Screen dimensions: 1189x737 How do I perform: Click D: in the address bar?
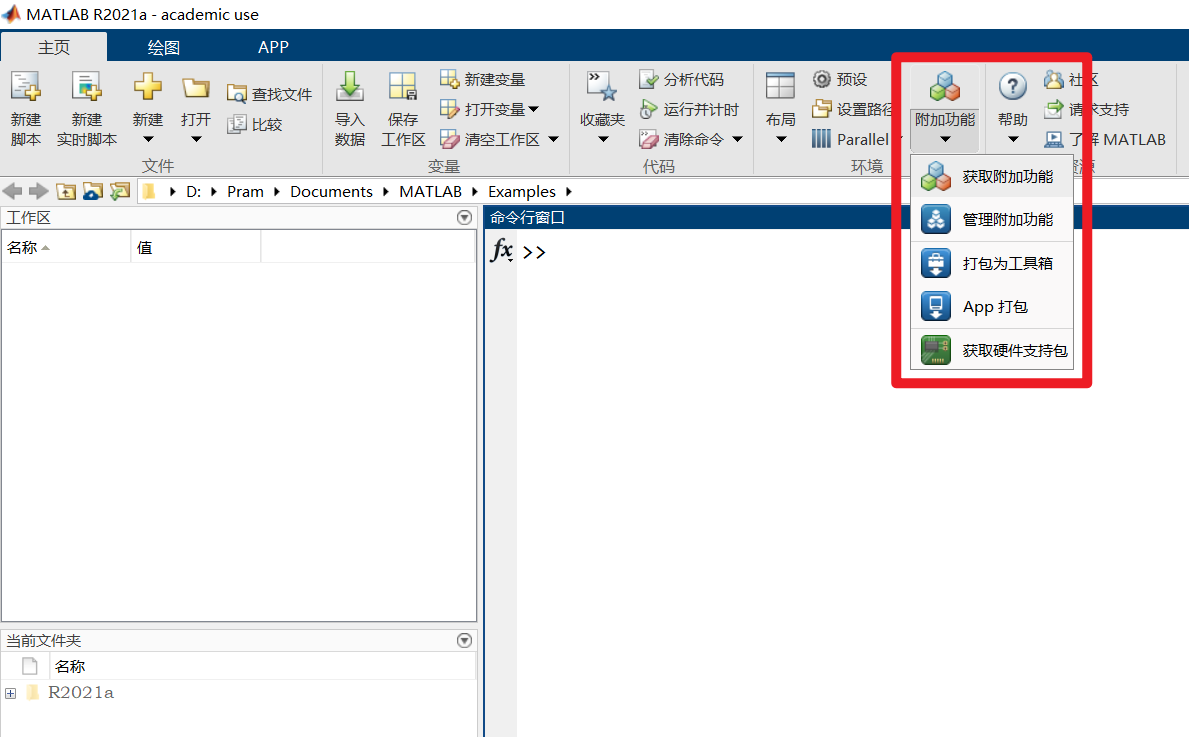pyautogui.click(x=193, y=192)
